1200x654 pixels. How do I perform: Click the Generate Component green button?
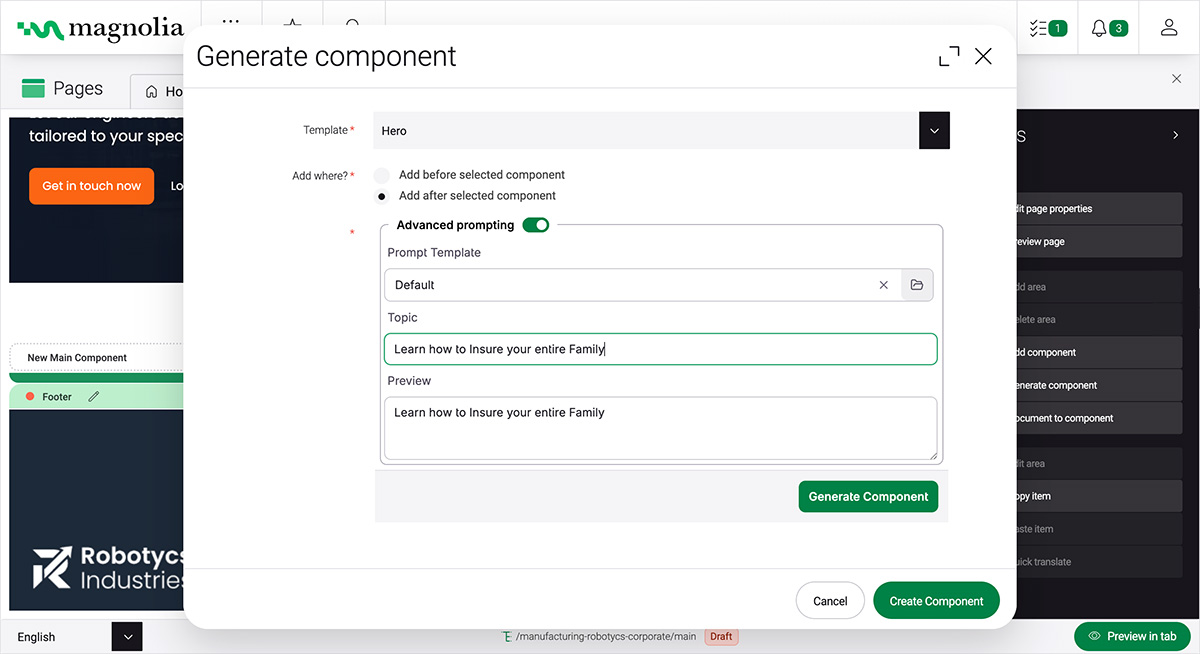pos(868,497)
